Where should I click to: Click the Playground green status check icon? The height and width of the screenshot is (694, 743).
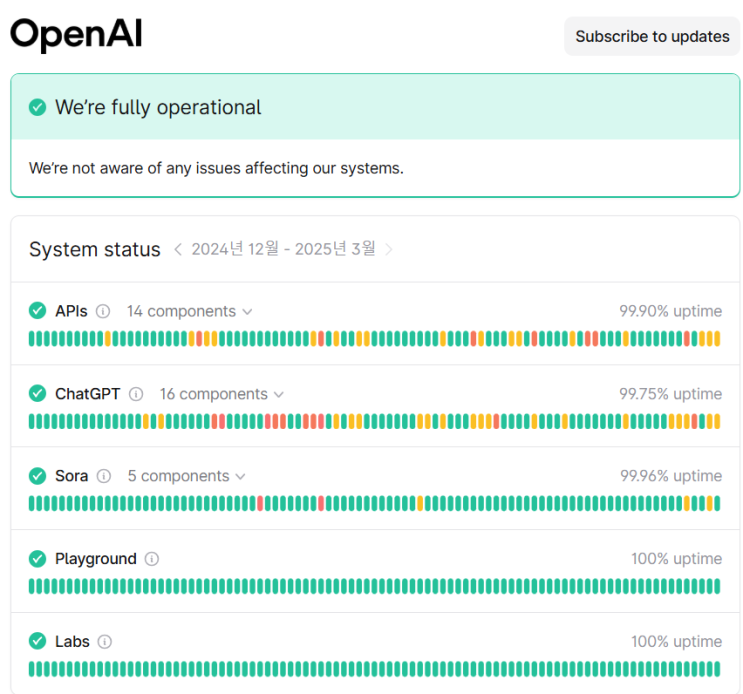coord(37,559)
